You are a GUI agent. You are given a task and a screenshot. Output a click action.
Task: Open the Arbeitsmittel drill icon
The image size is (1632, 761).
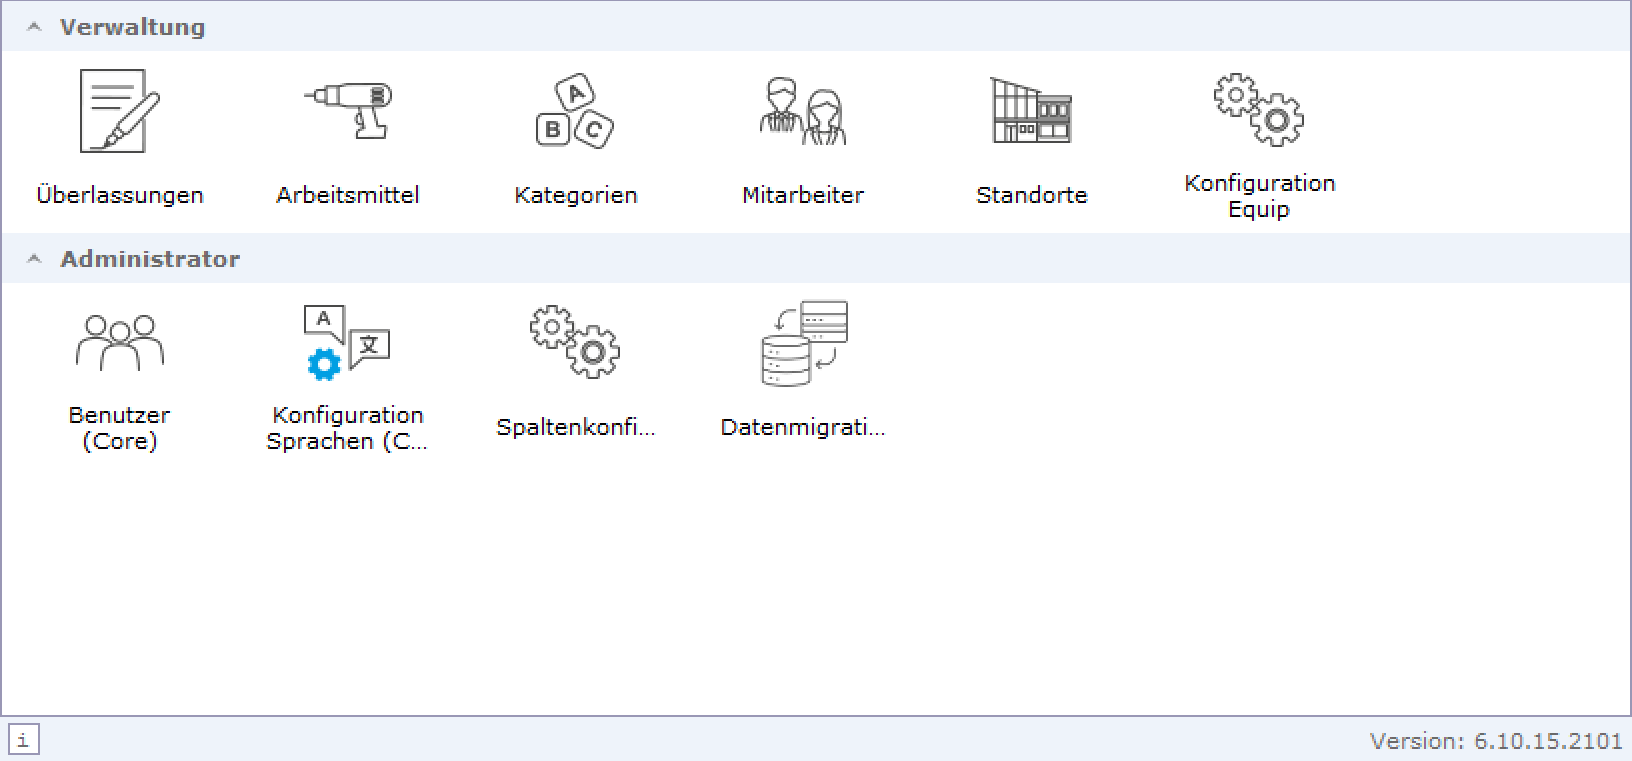pos(348,110)
